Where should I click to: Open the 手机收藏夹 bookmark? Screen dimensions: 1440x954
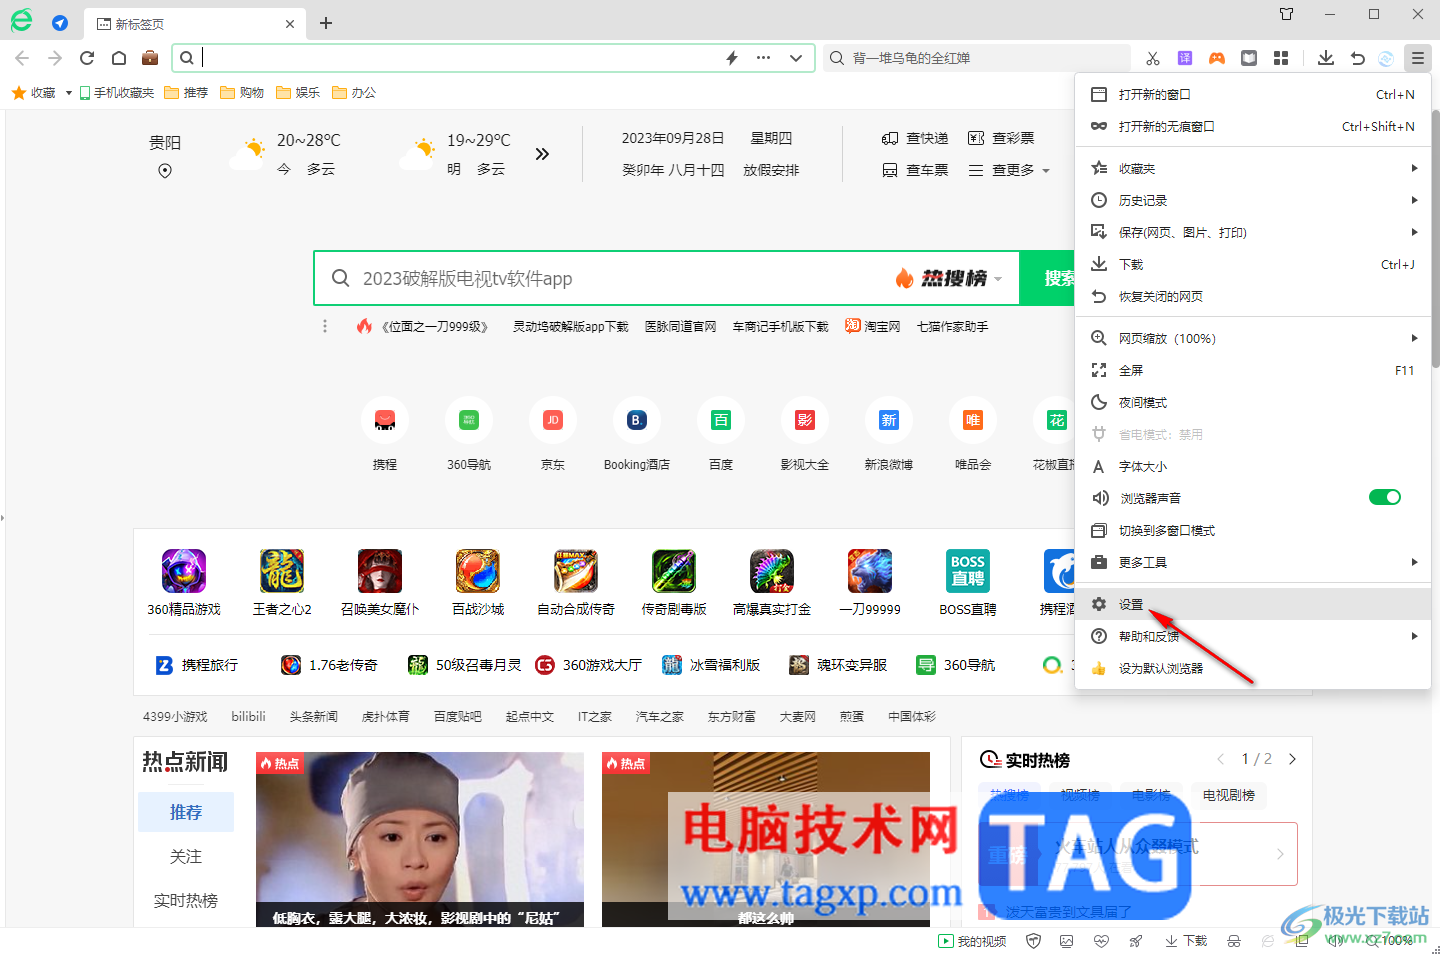pyautogui.click(x=117, y=93)
